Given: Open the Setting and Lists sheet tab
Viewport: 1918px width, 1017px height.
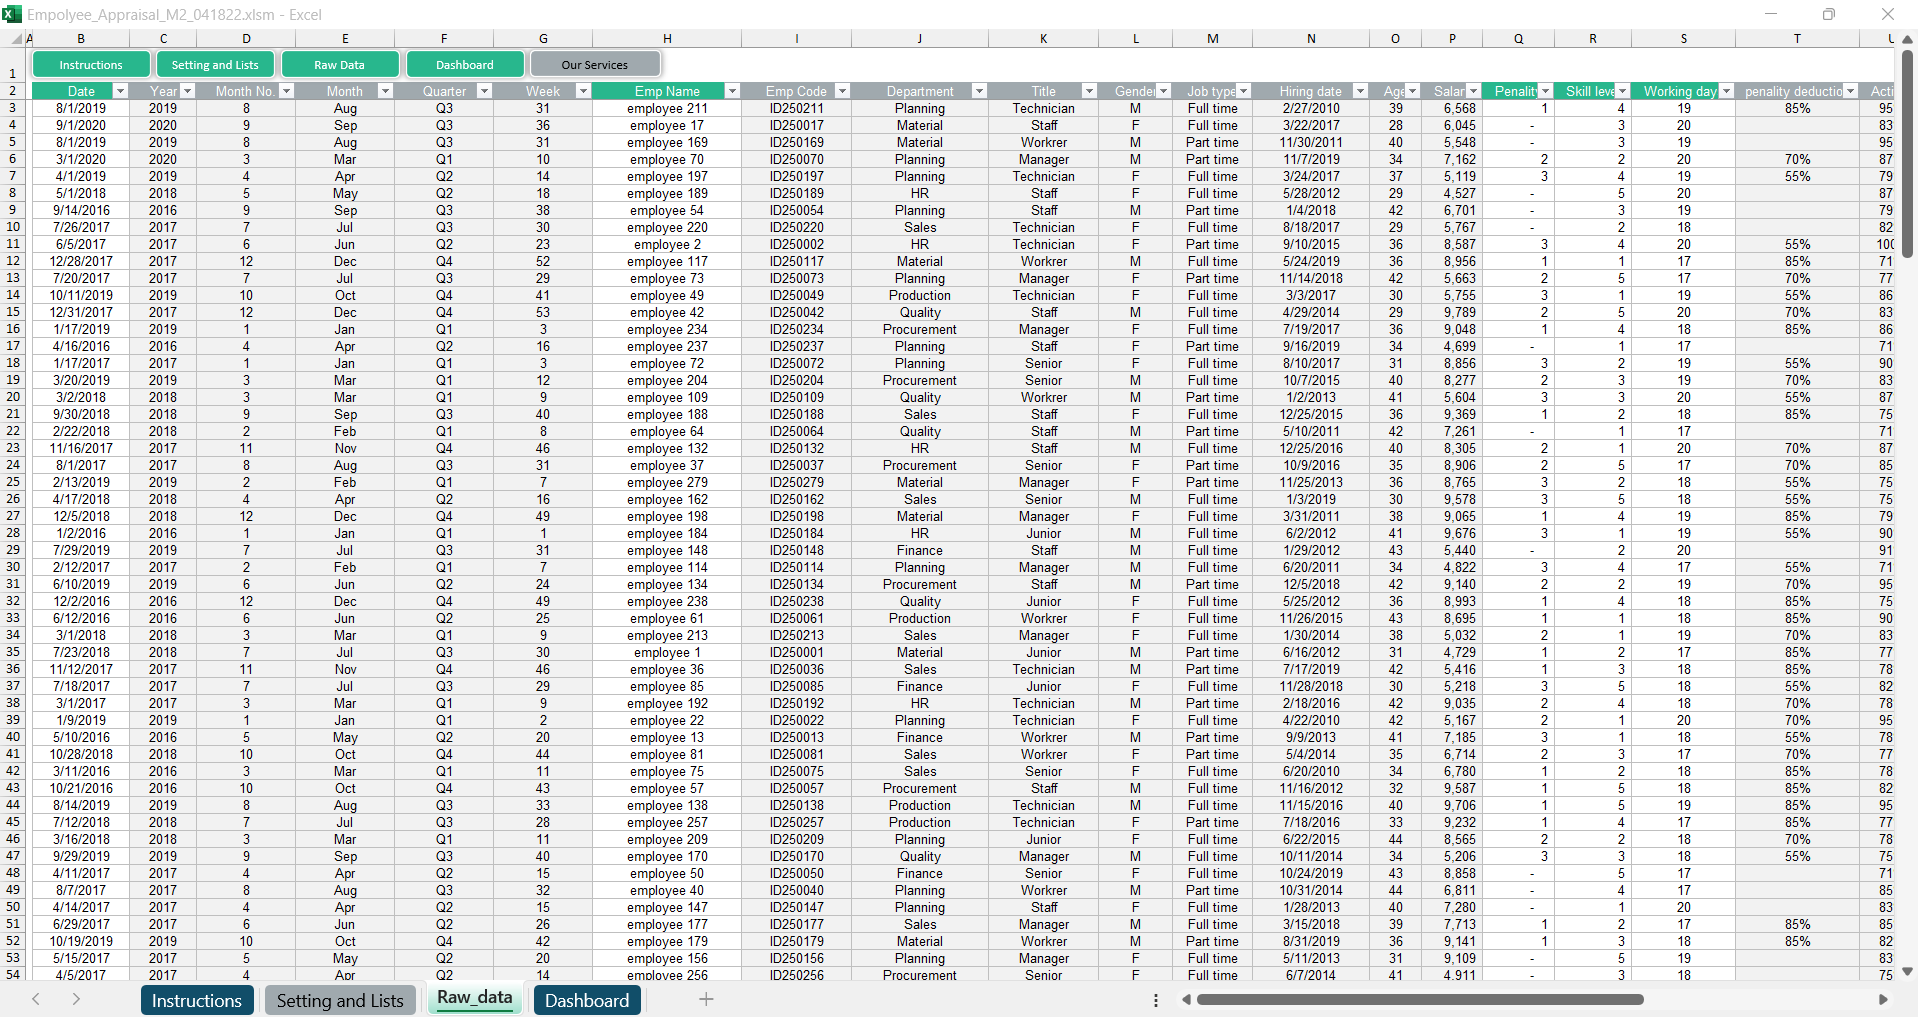Looking at the screenshot, I should 340,1000.
